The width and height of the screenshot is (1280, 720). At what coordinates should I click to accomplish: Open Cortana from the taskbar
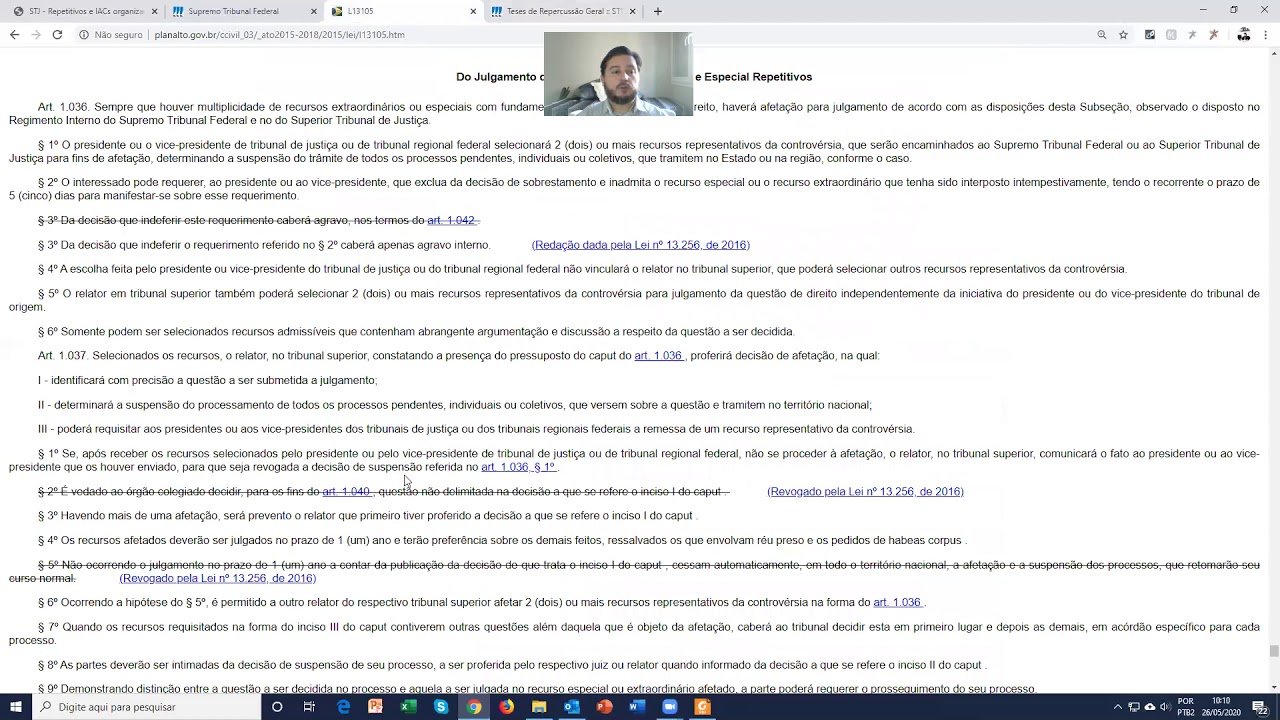pyautogui.click(x=277, y=707)
